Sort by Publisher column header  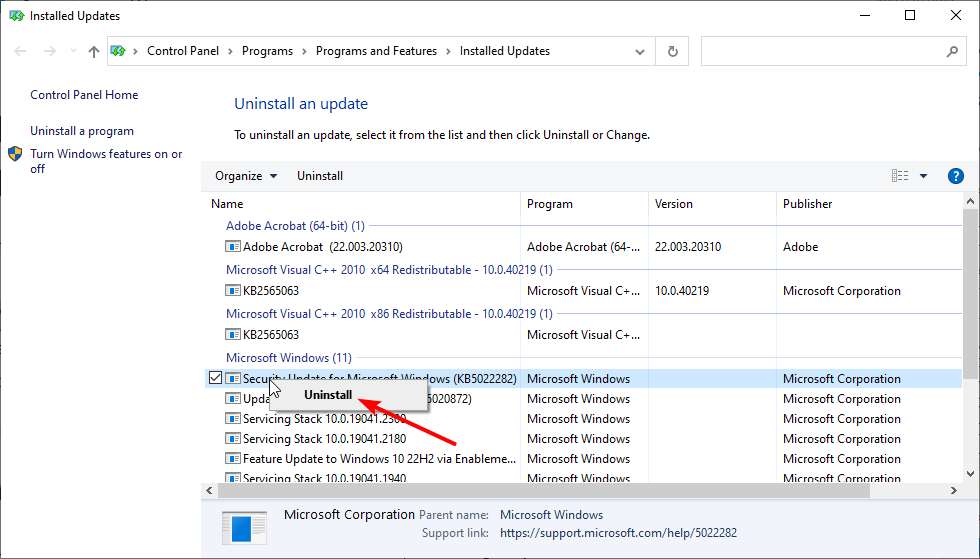869,204
